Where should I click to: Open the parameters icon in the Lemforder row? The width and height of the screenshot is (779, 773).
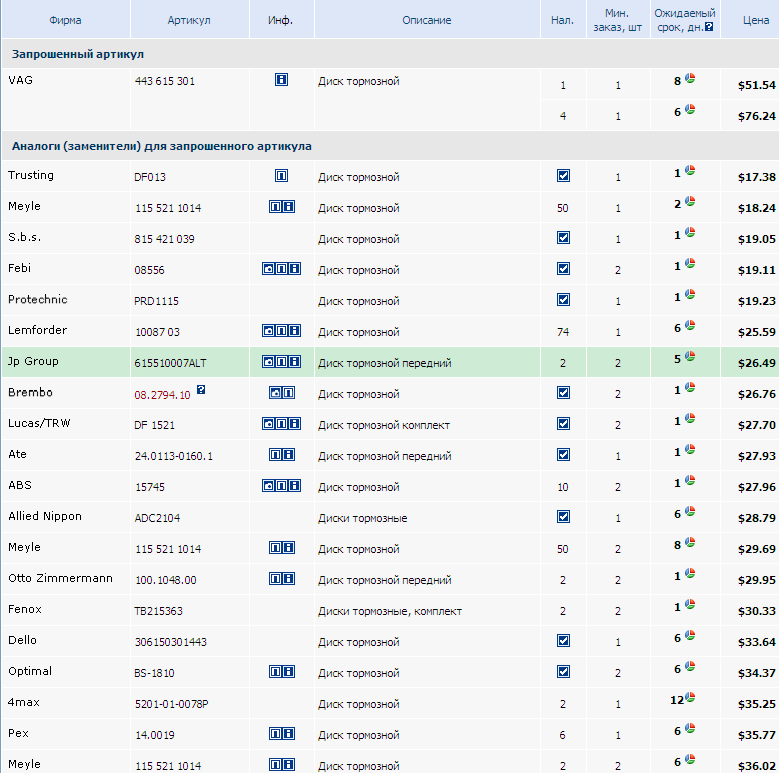(x=281, y=330)
